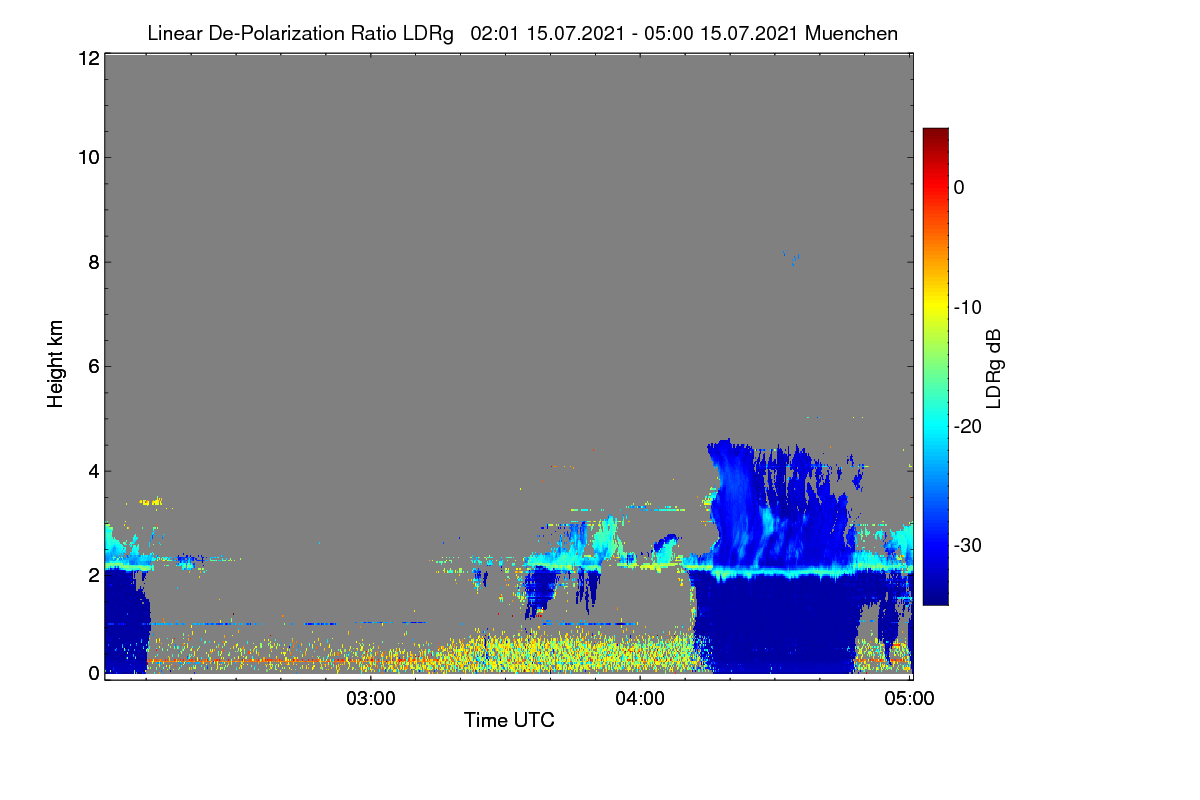Screen dimensions: 1200x800
Task: Click the 4 km height tick label
Action: tap(92, 470)
